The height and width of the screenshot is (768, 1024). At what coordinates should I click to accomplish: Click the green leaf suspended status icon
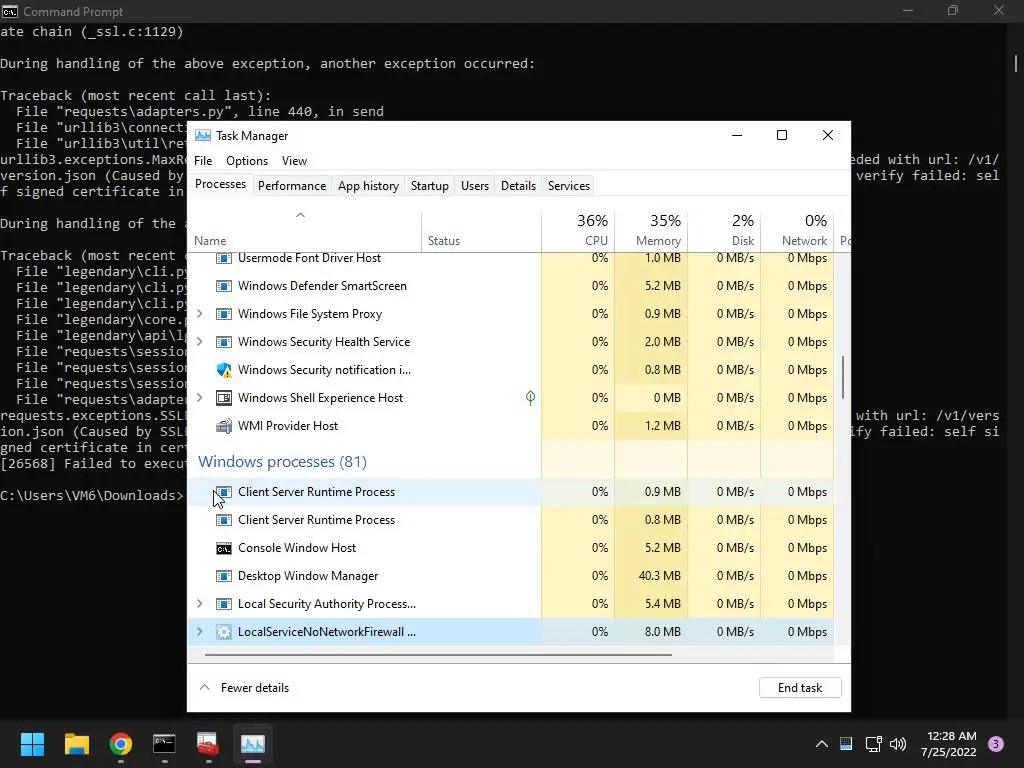pyautogui.click(x=530, y=398)
